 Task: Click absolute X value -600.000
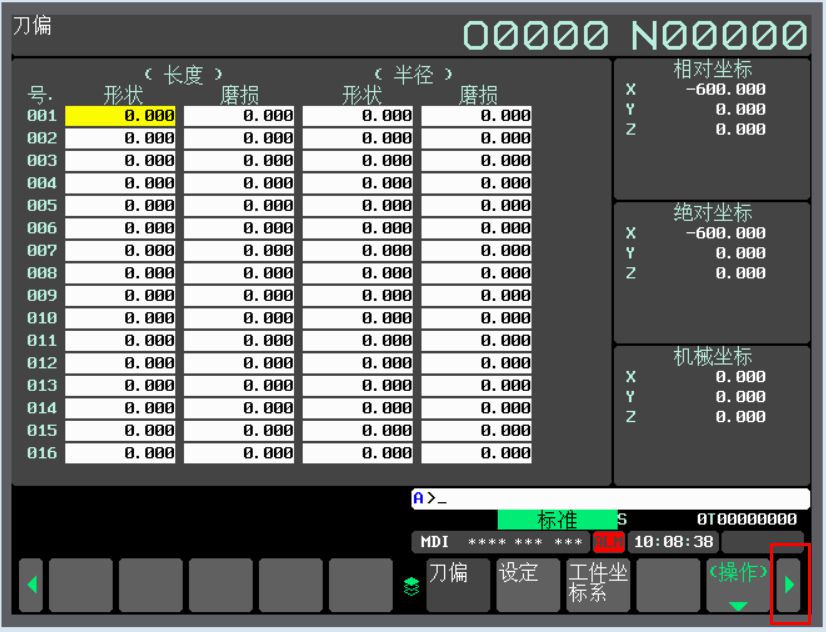coord(725,233)
